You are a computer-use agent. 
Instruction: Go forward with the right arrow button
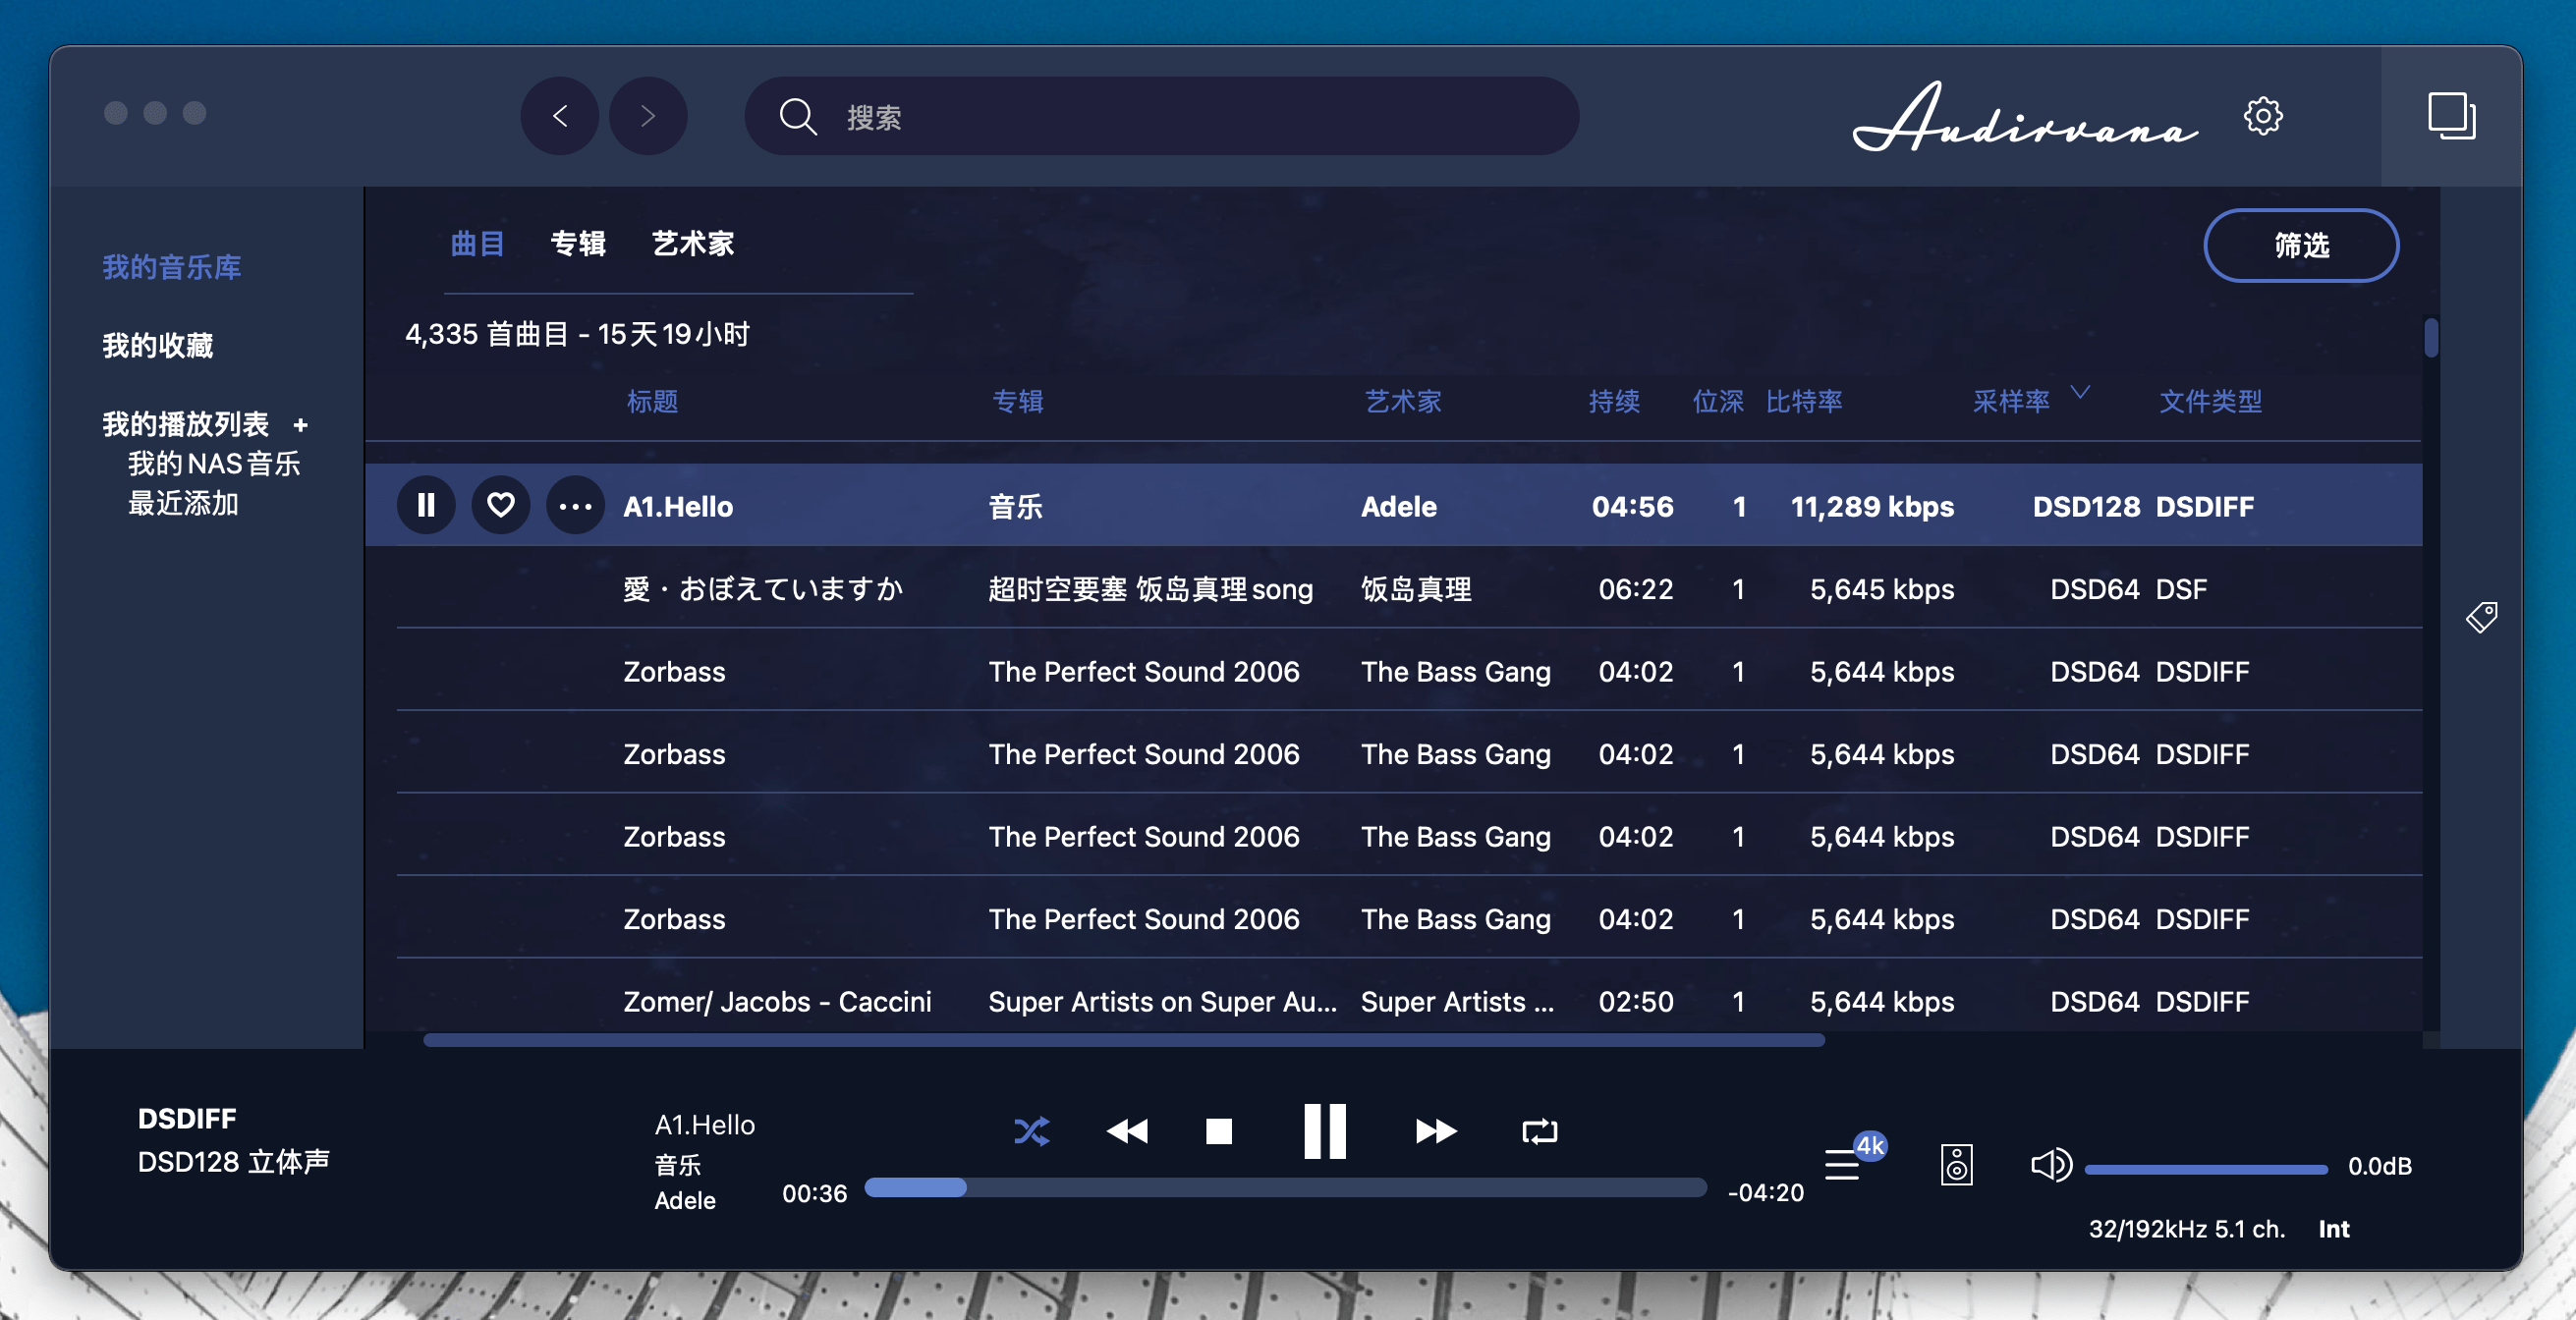pyautogui.click(x=648, y=116)
